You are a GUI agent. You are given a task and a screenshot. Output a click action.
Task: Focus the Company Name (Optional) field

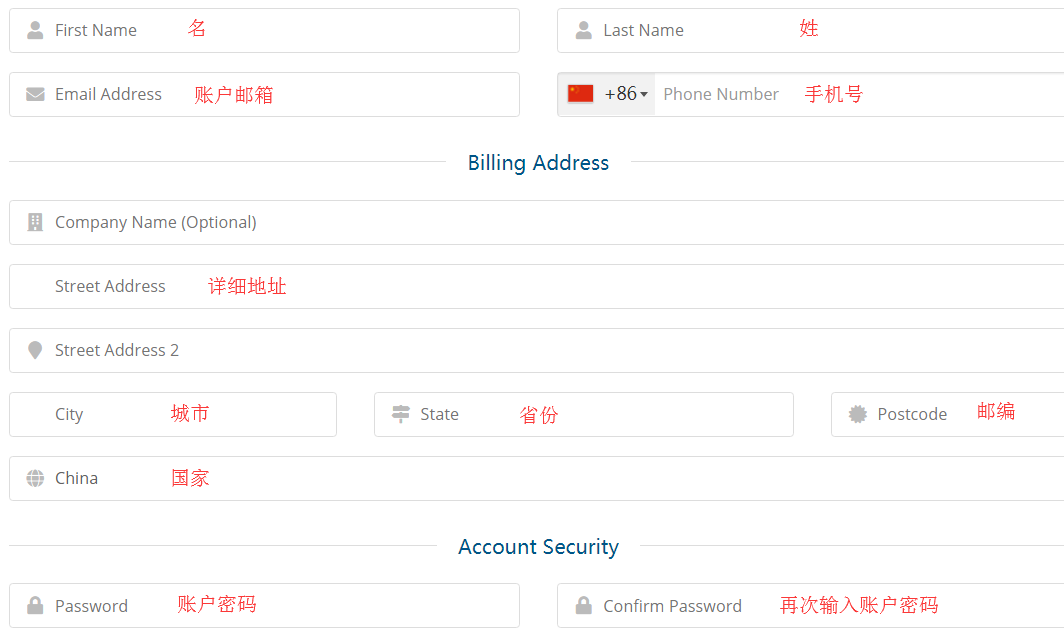coord(536,222)
